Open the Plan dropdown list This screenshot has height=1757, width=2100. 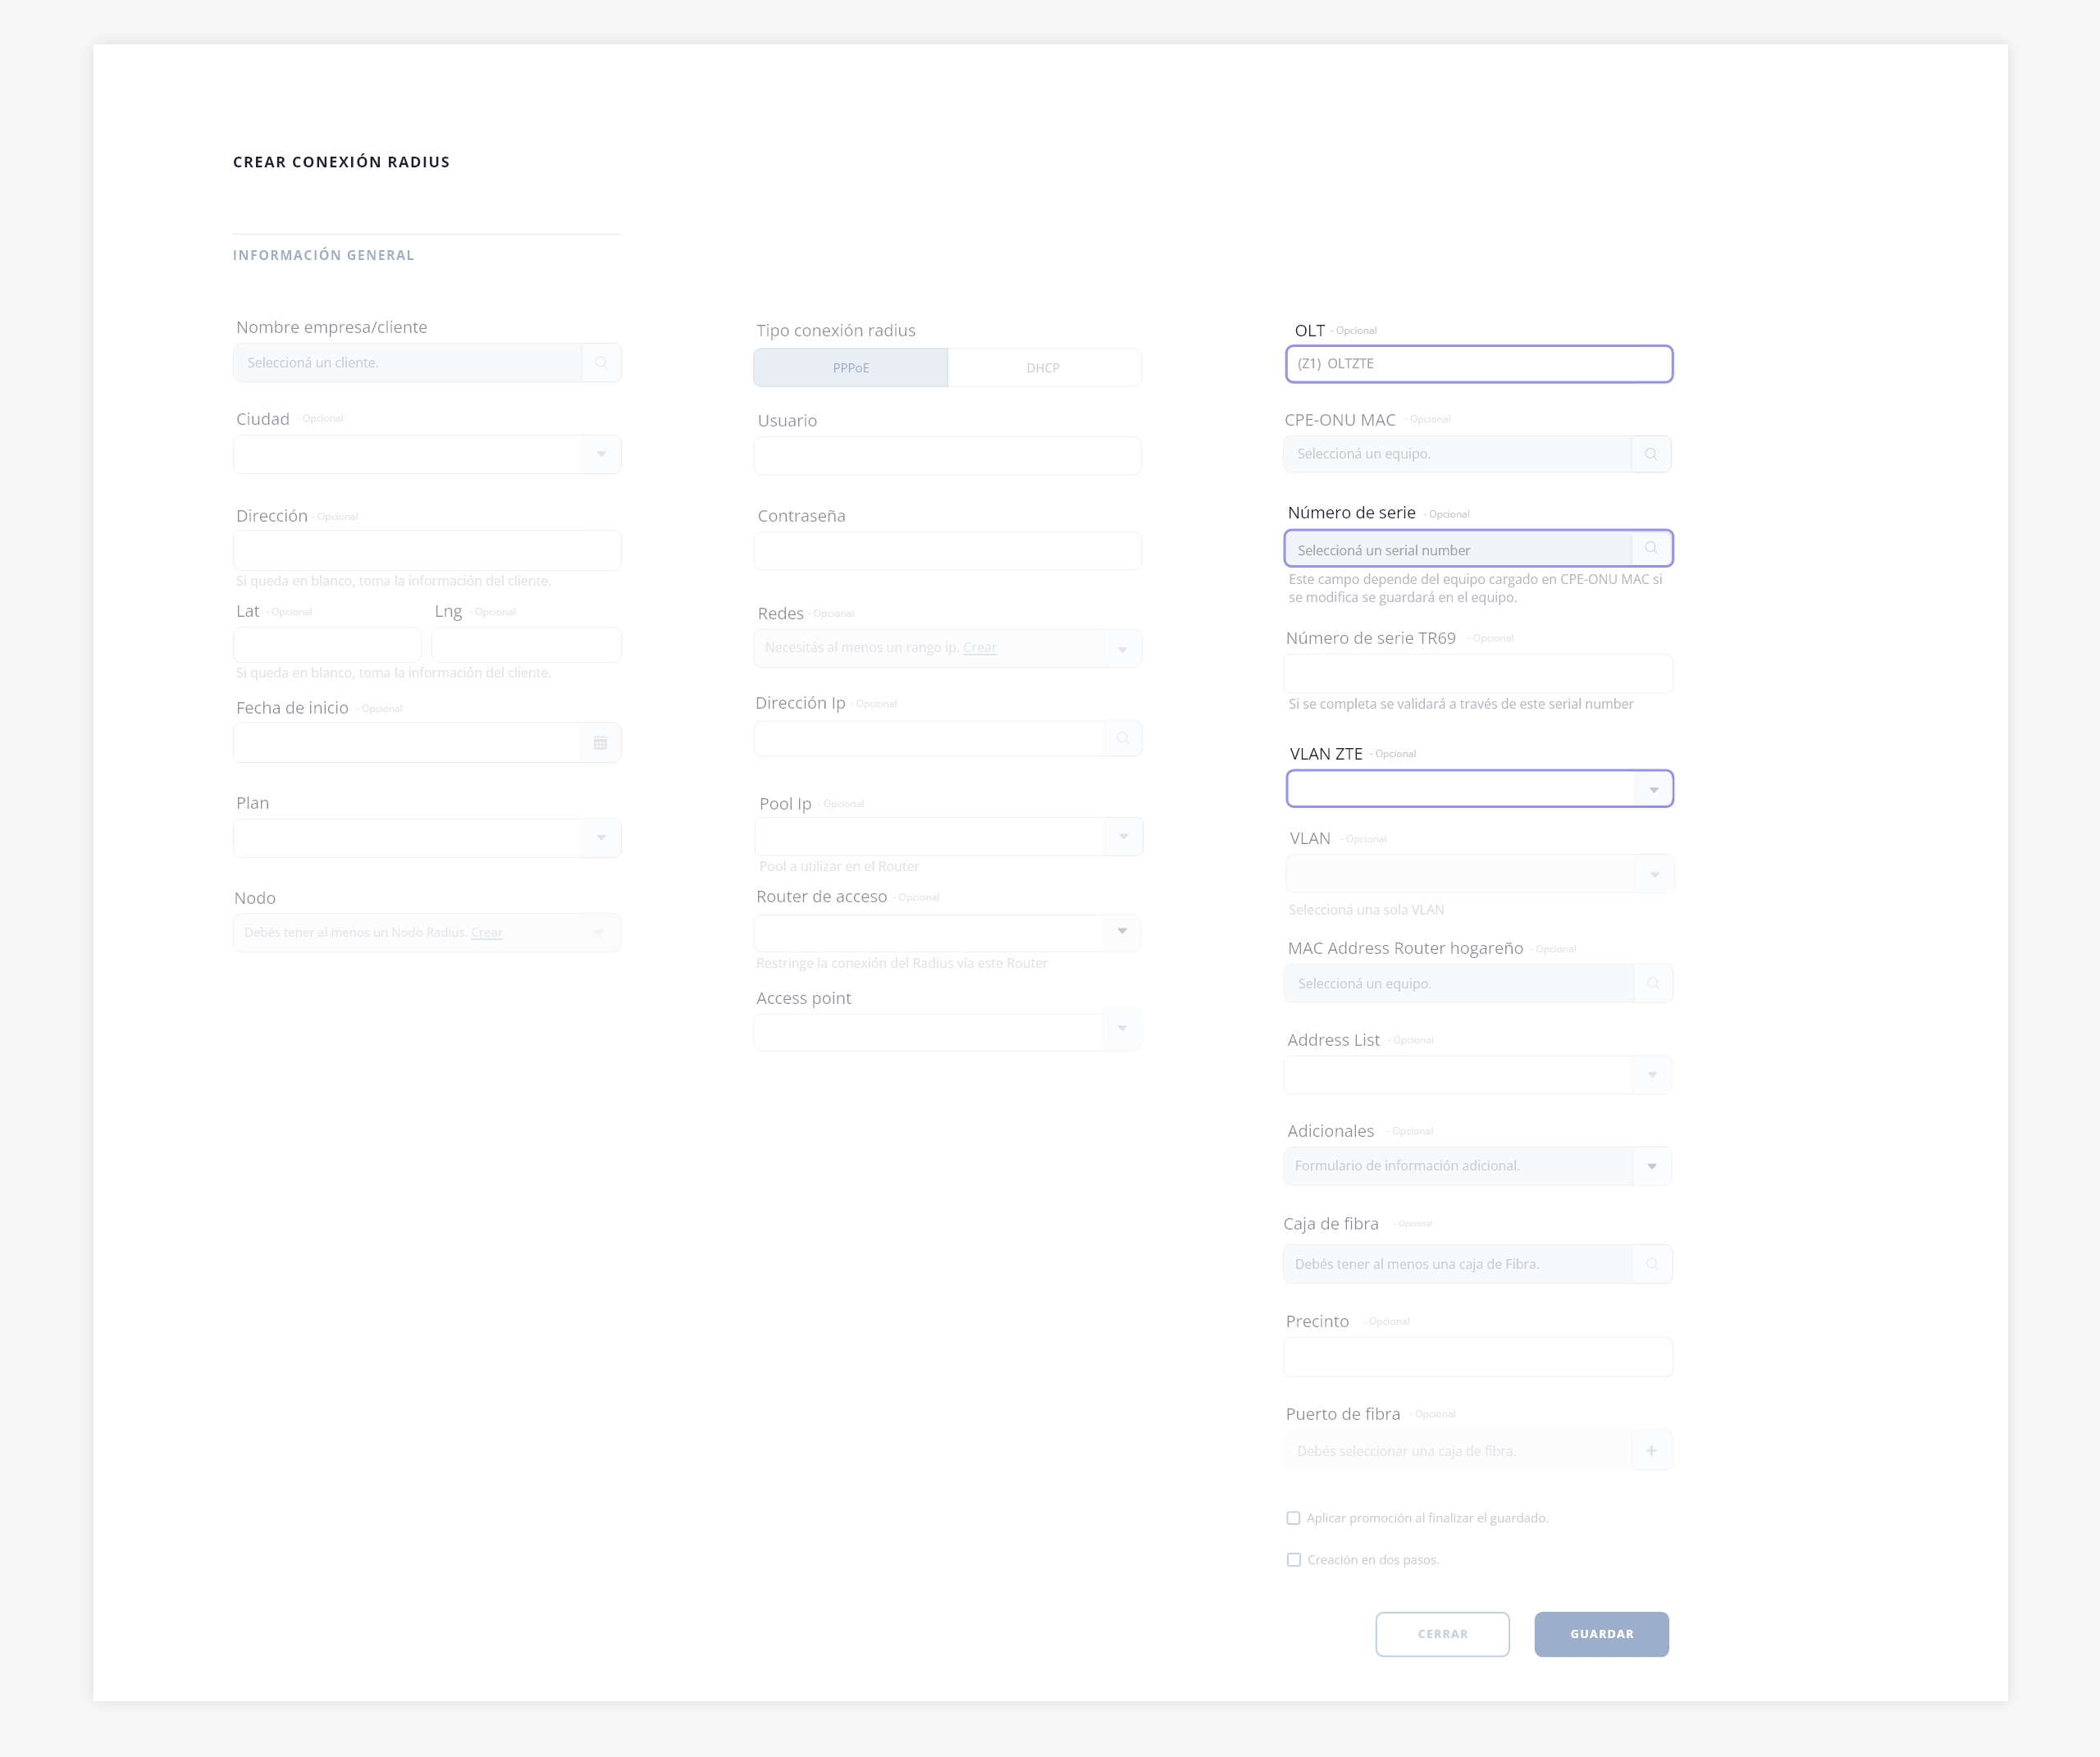coord(601,838)
